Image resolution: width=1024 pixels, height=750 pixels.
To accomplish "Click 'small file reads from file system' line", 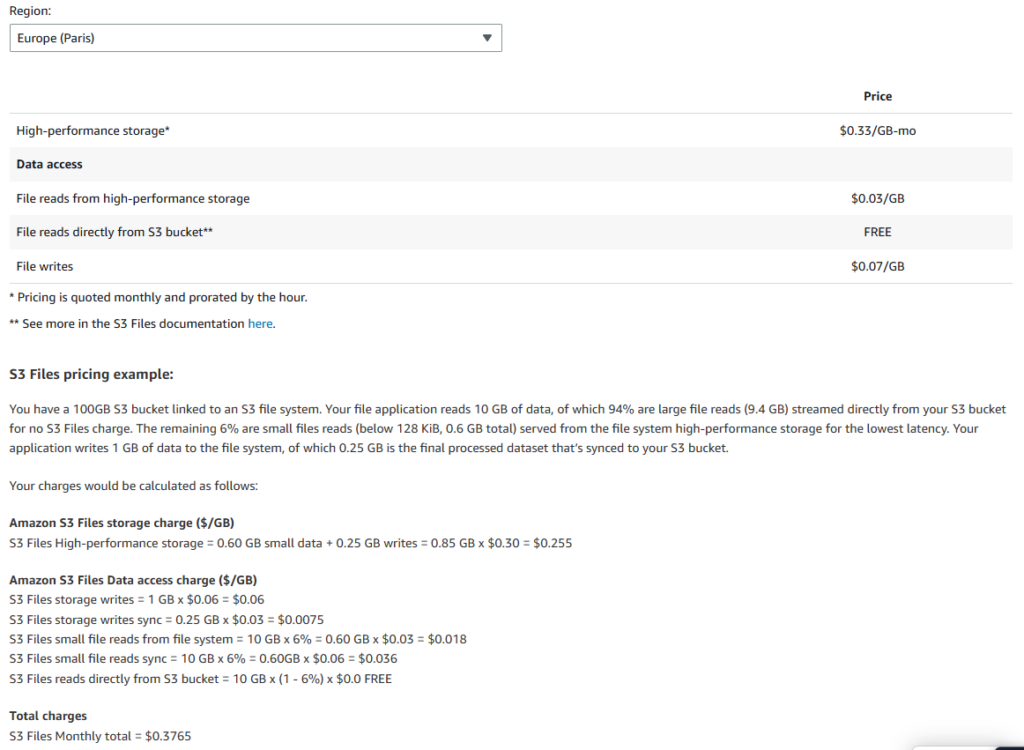I will (x=238, y=639).
